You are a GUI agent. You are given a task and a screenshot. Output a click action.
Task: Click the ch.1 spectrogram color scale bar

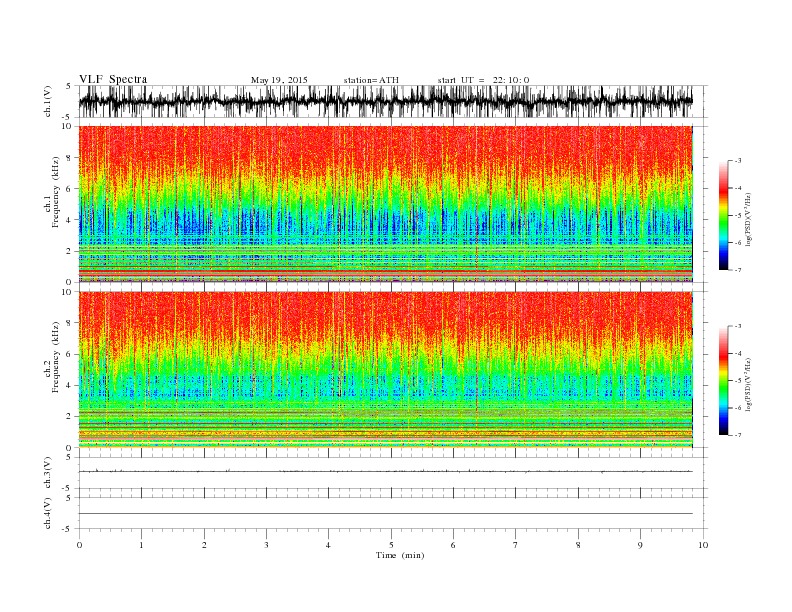click(x=723, y=215)
